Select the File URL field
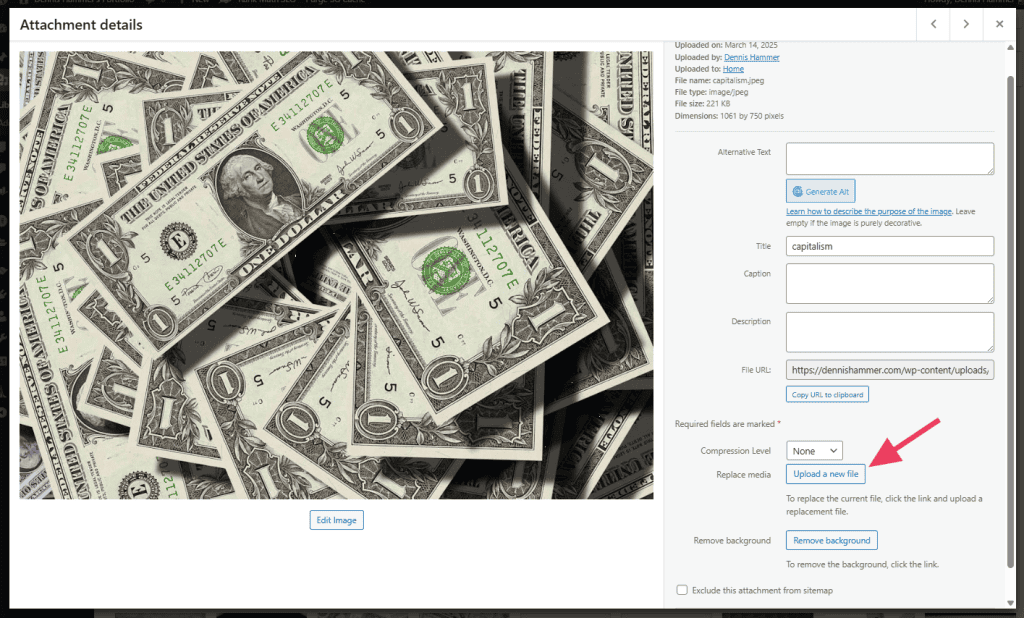 click(x=890, y=370)
